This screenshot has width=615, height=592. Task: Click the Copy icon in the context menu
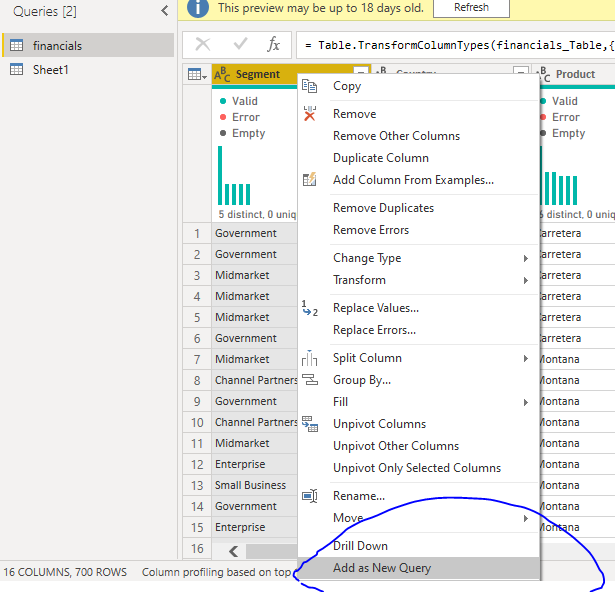tap(309, 86)
